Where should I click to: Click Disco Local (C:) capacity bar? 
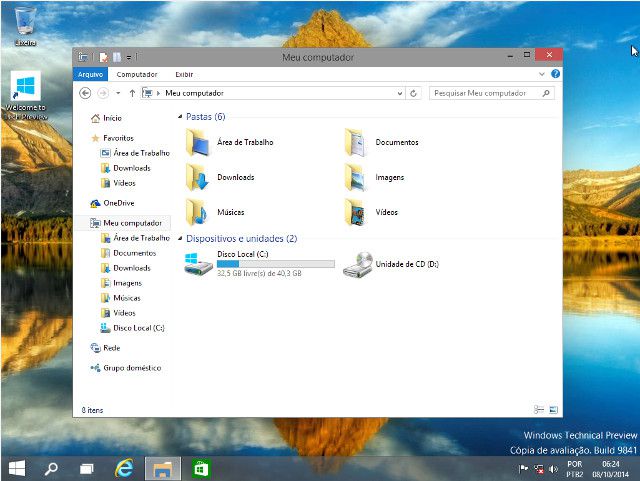pos(276,264)
